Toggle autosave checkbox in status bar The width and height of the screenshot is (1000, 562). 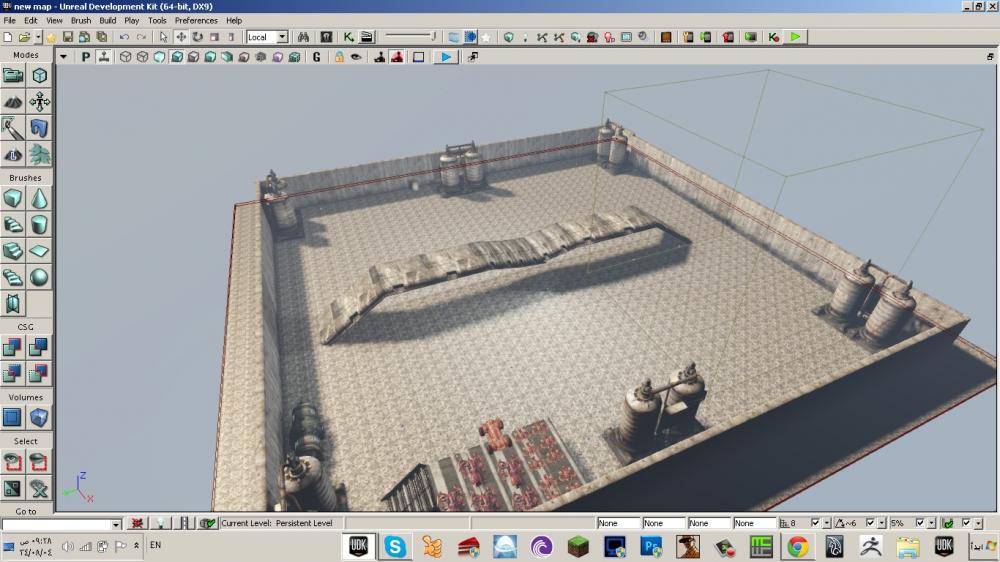(966, 522)
